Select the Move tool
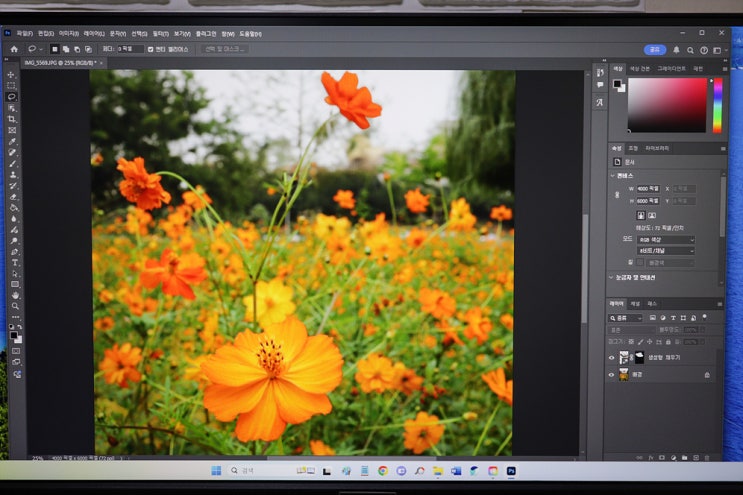 tap(12, 75)
